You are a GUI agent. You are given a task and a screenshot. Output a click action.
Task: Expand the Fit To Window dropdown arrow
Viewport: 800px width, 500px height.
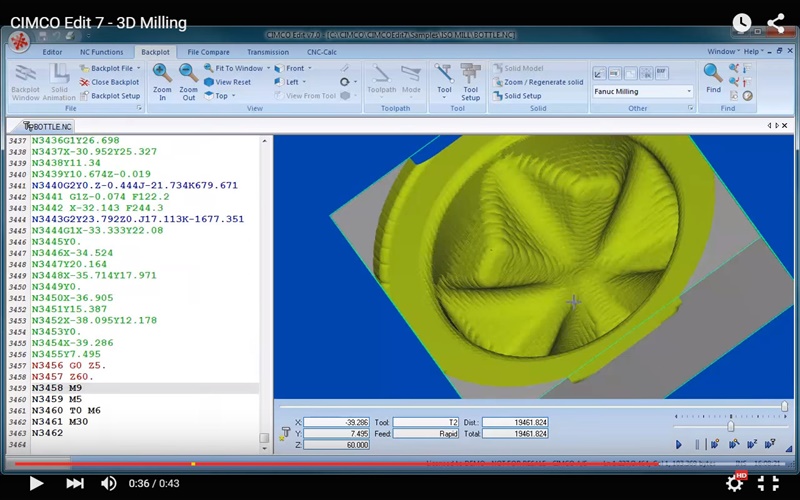coord(267,68)
